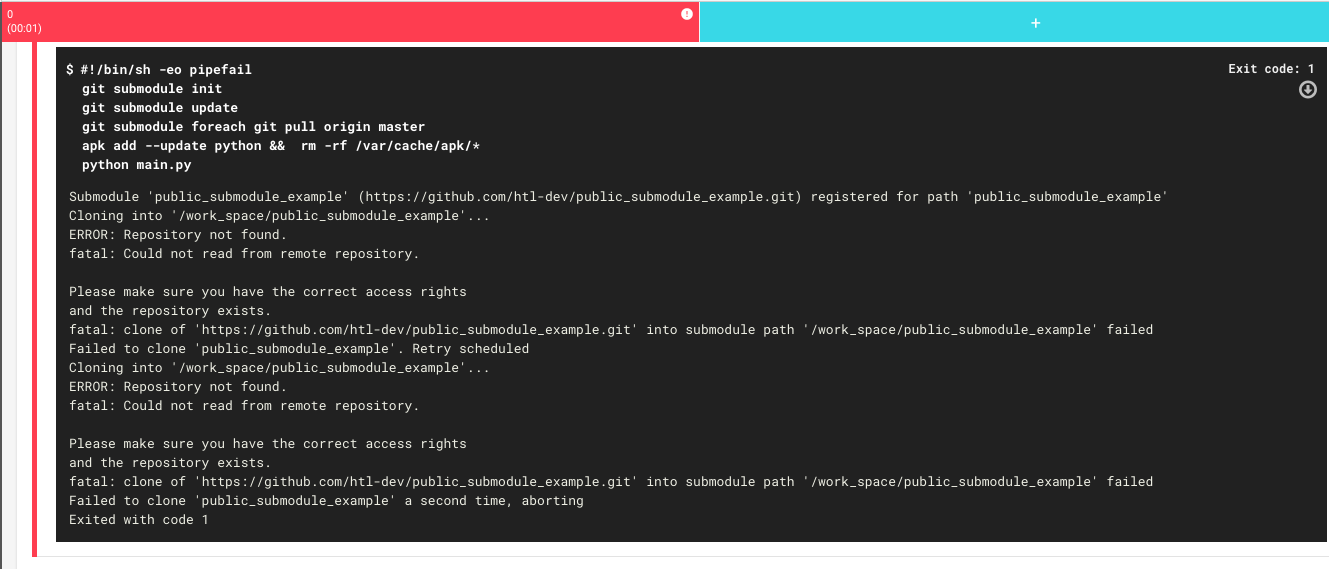Click the plus icon to add step
This screenshot has height=569, width=1329.
point(1035,22)
